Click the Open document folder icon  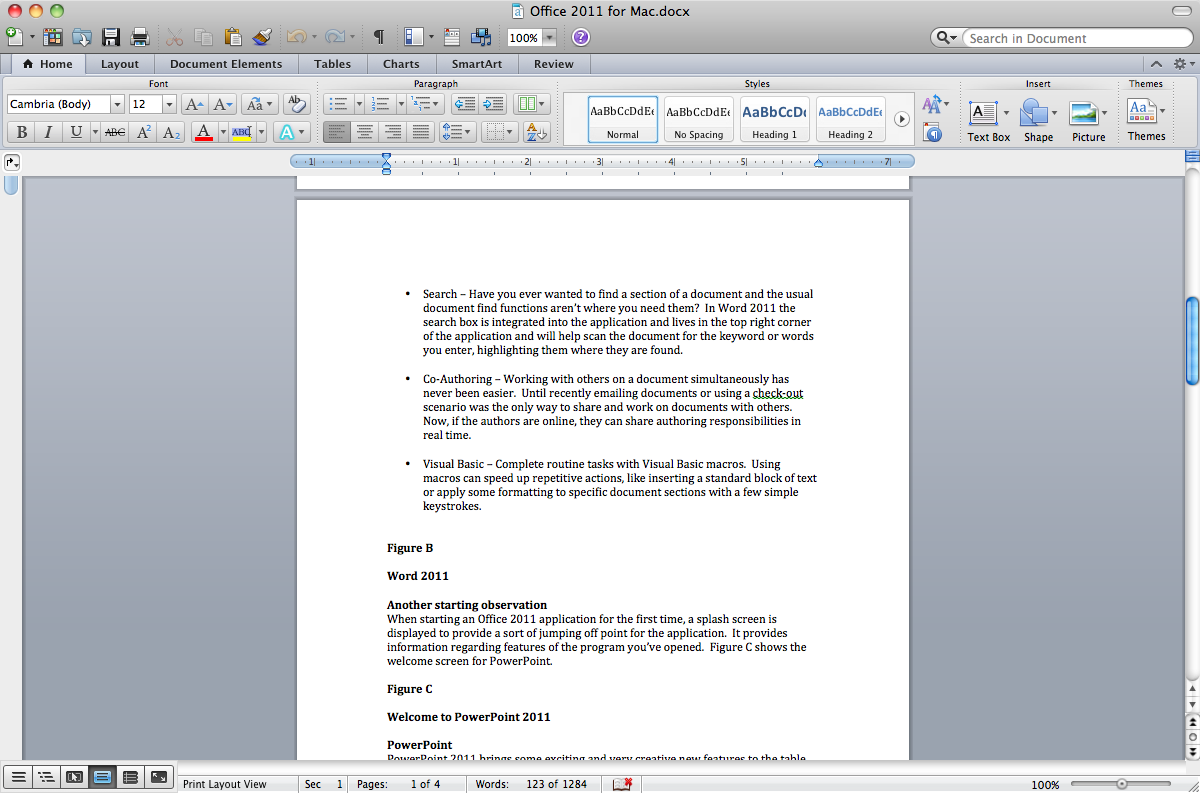(82, 38)
